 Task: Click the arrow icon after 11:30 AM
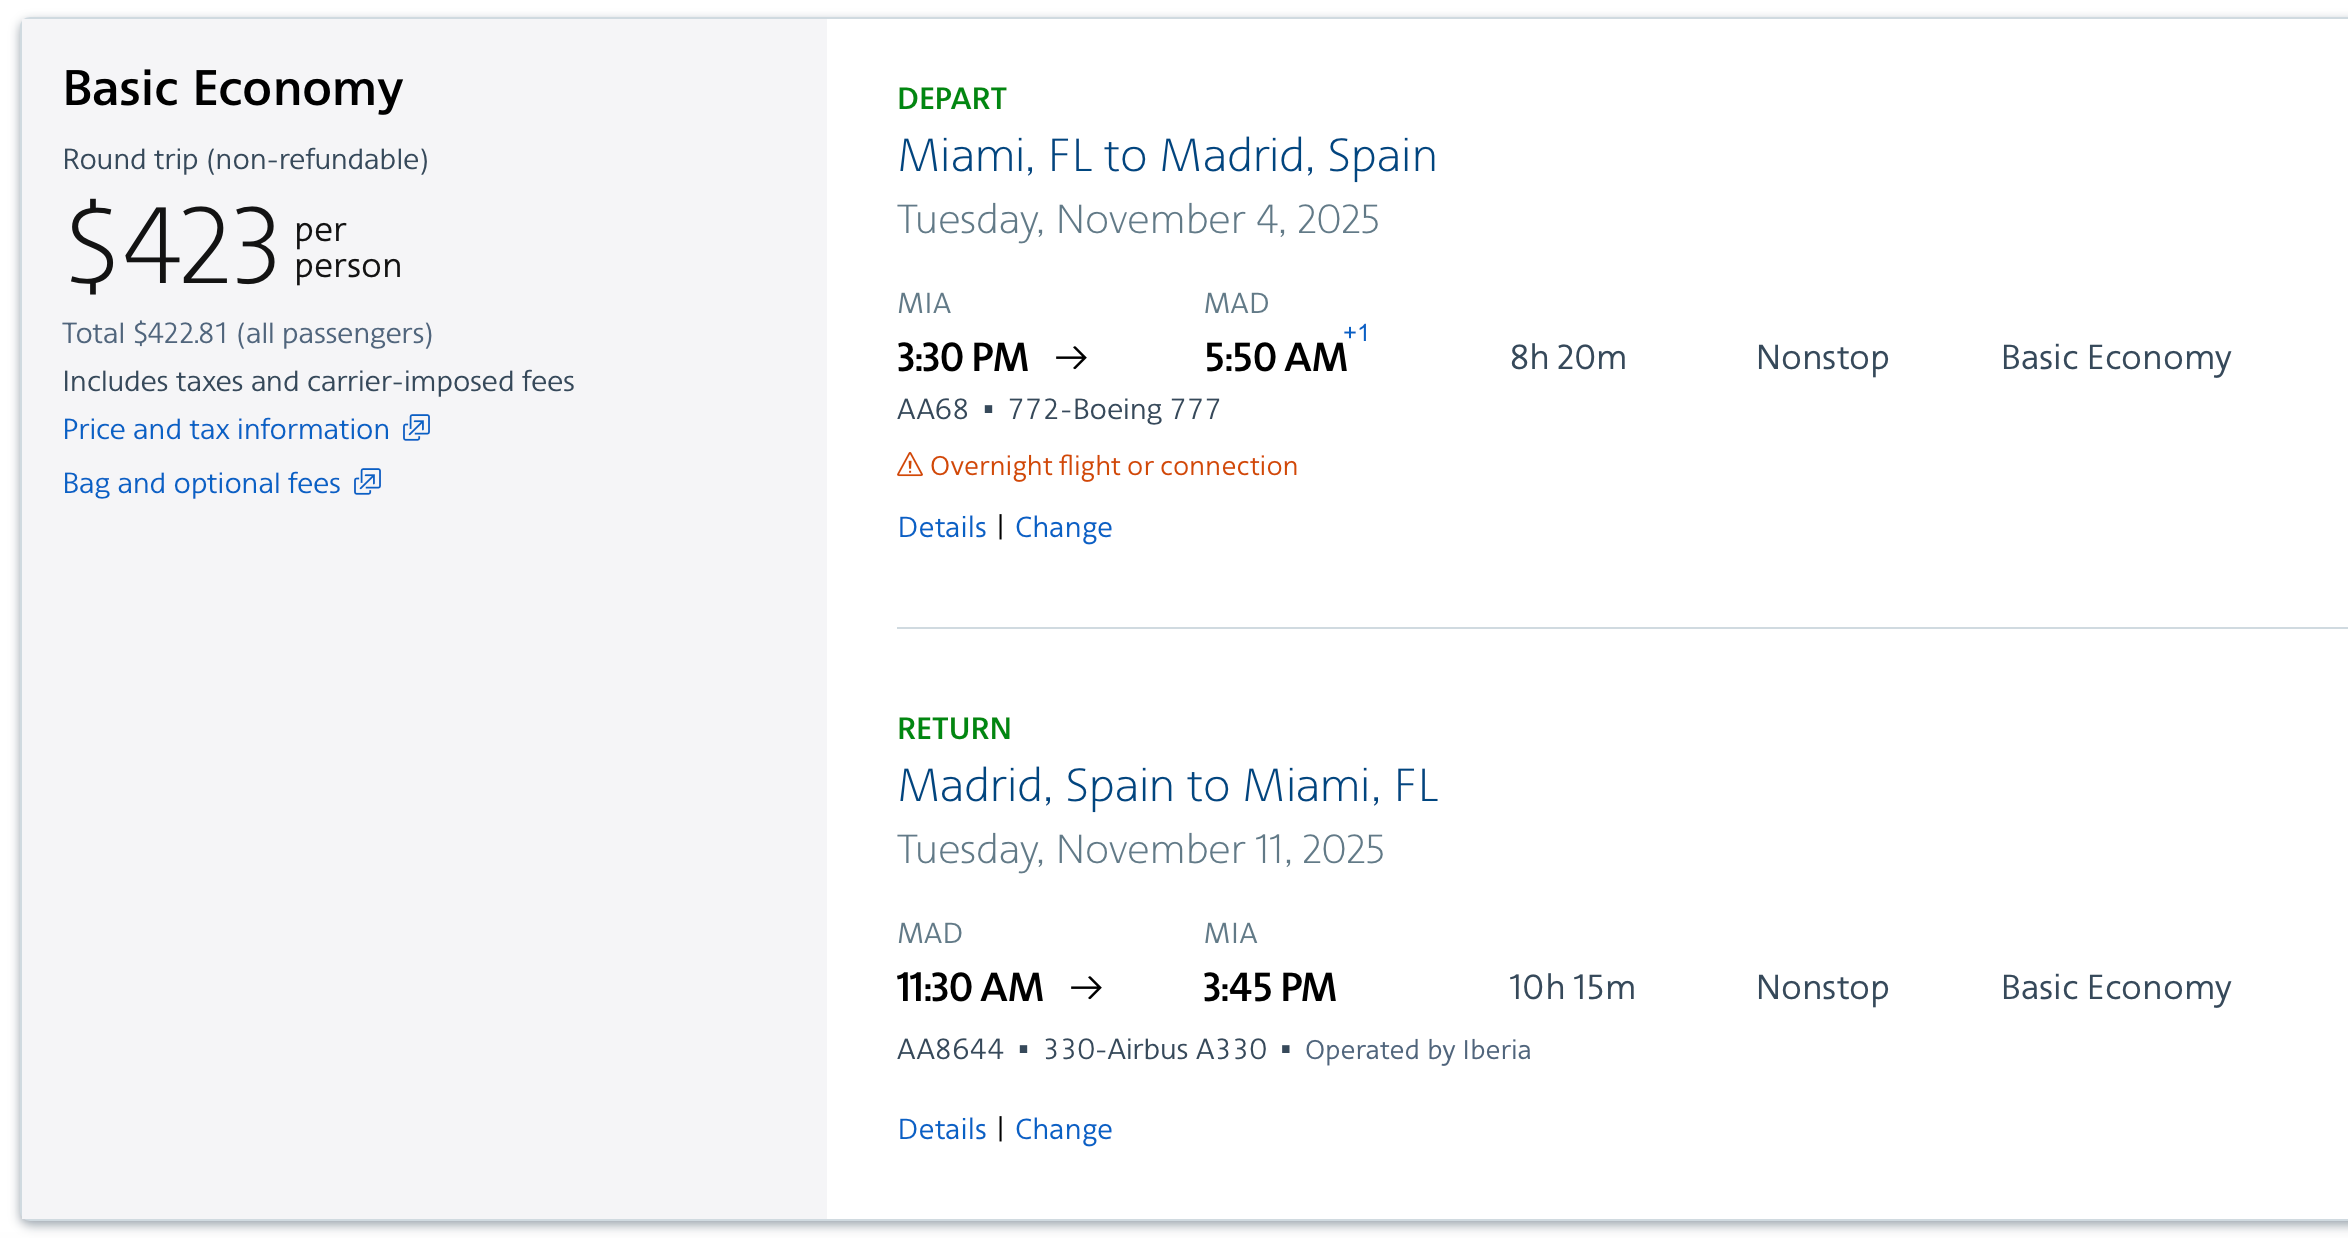(x=1087, y=988)
